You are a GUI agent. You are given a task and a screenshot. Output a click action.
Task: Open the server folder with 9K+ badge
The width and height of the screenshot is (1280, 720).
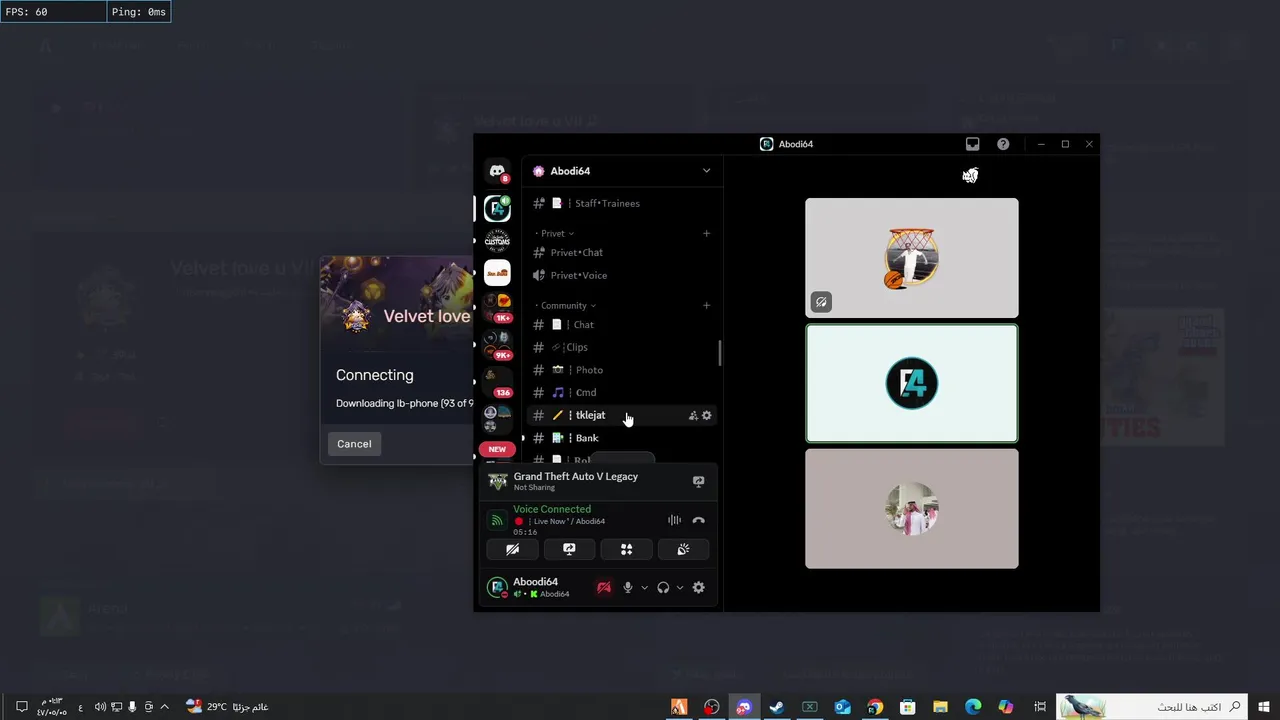(x=497, y=343)
